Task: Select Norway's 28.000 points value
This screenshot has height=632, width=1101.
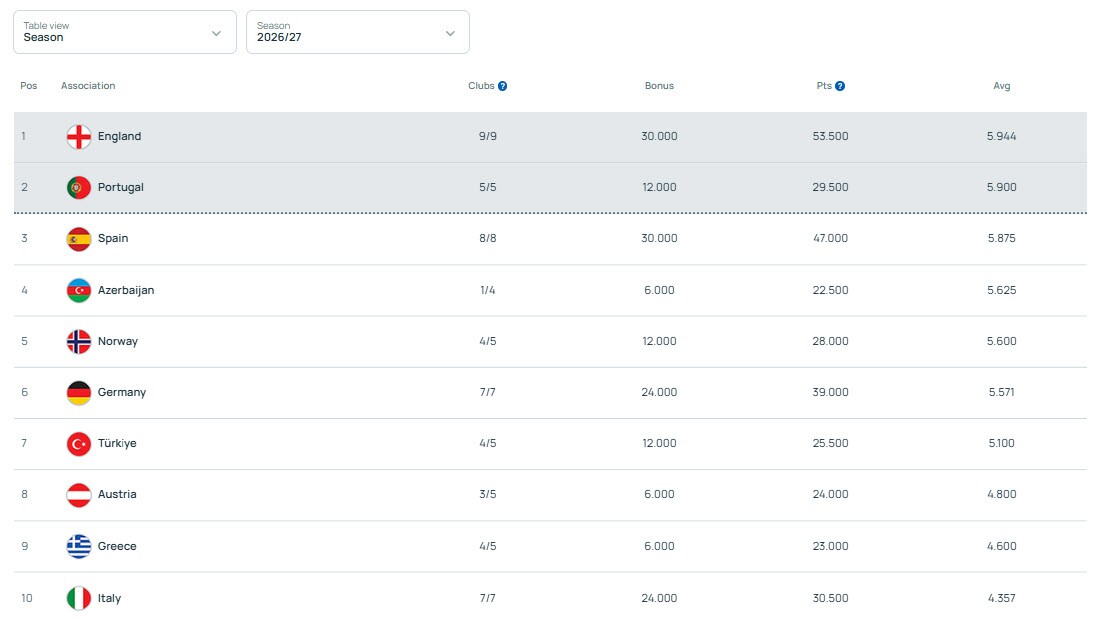Action: pos(831,341)
